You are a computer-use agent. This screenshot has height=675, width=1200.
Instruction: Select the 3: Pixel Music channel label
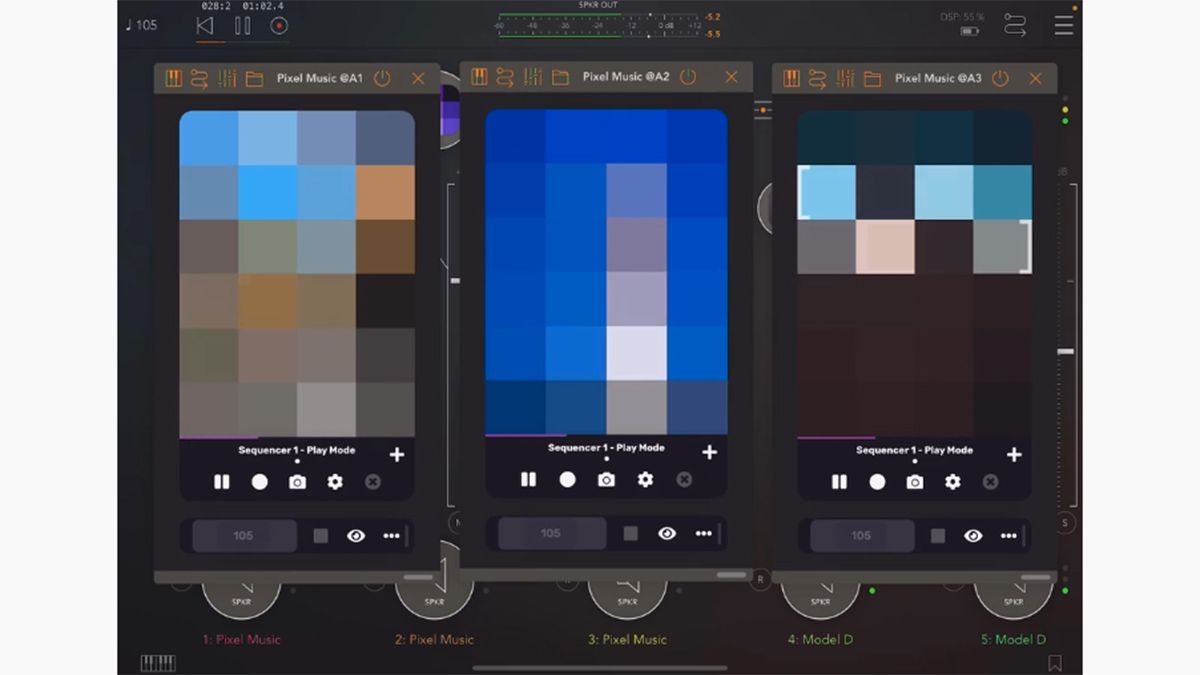point(627,640)
